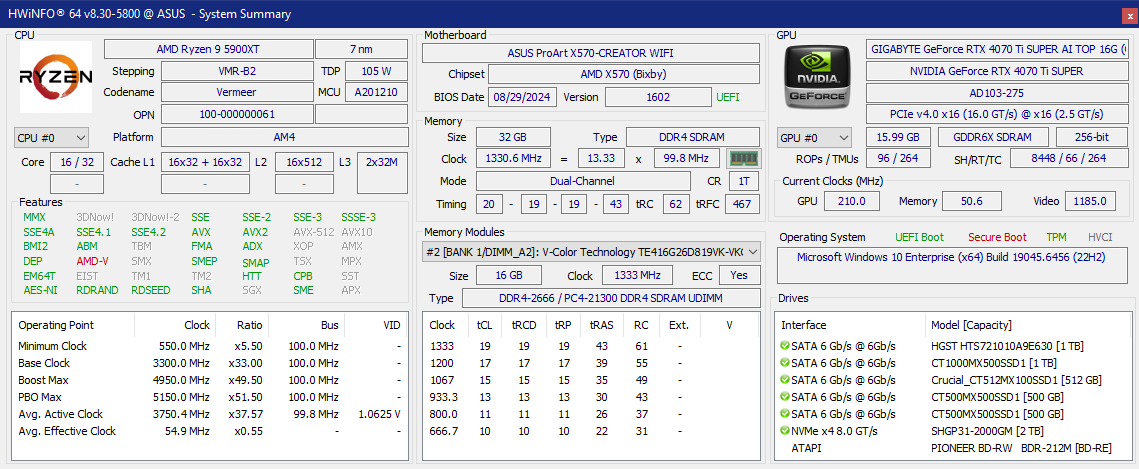Click the AMD Ryzen logo image
The height and width of the screenshot is (469, 1139).
(x=56, y=77)
